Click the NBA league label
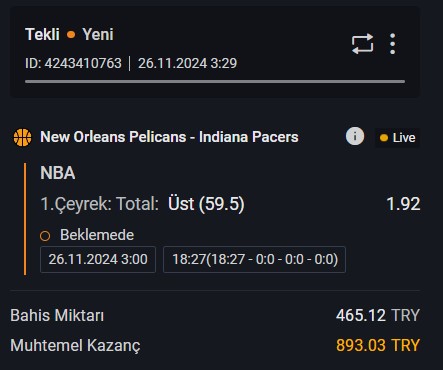This screenshot has height=370, width=443. [58, 173]
